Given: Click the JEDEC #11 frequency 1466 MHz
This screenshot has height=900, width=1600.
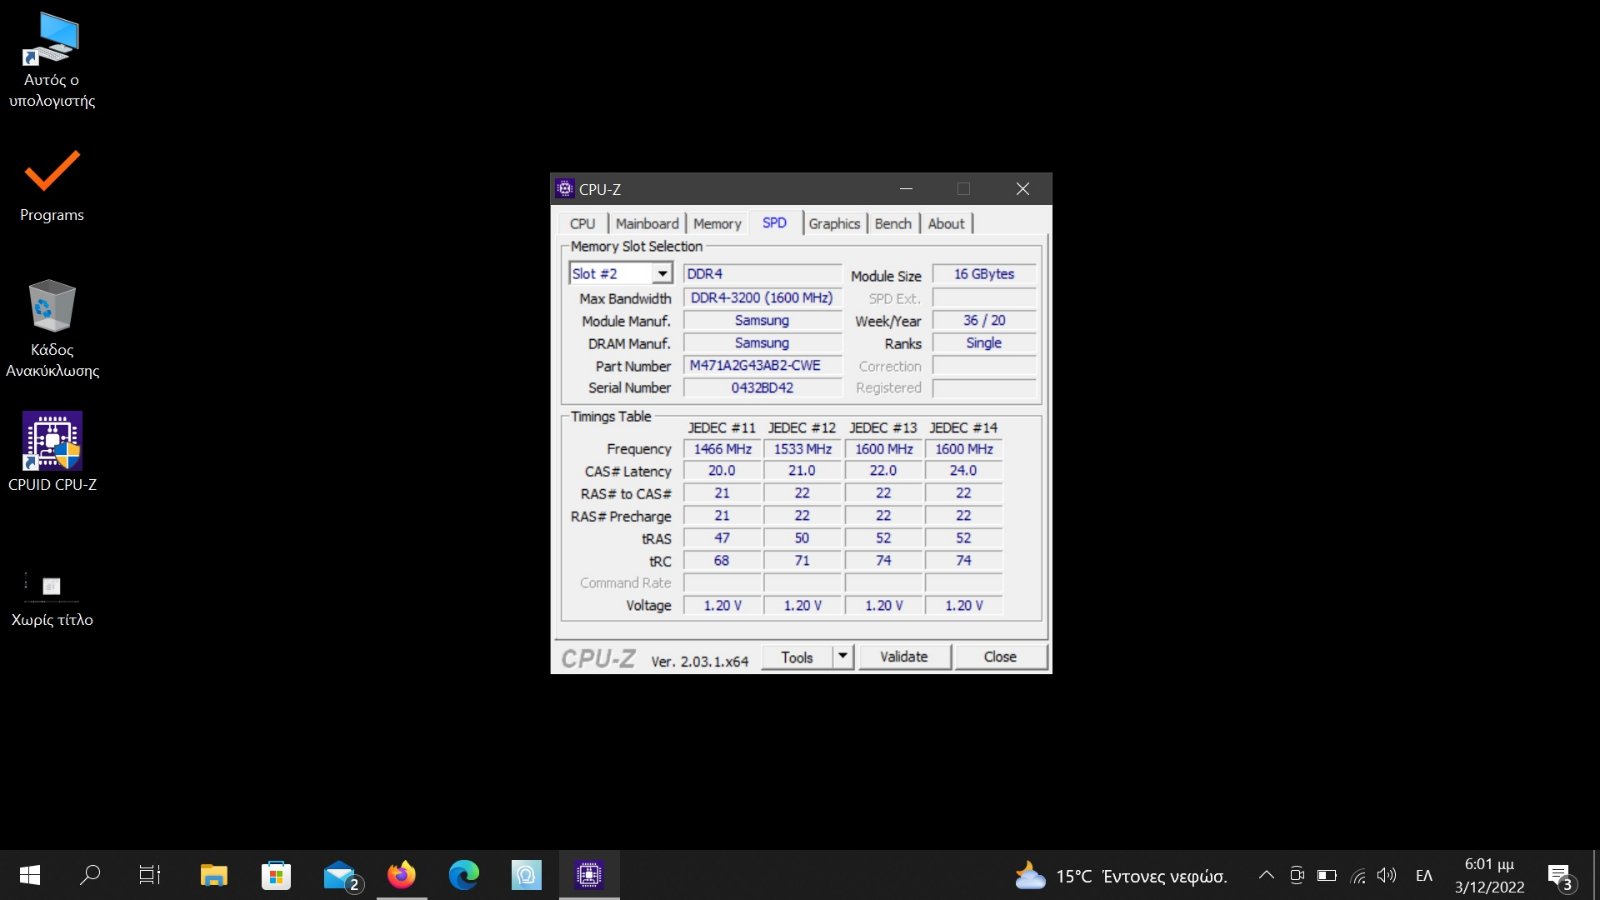Looking at the screenshot, I should [x=722, y=449].
